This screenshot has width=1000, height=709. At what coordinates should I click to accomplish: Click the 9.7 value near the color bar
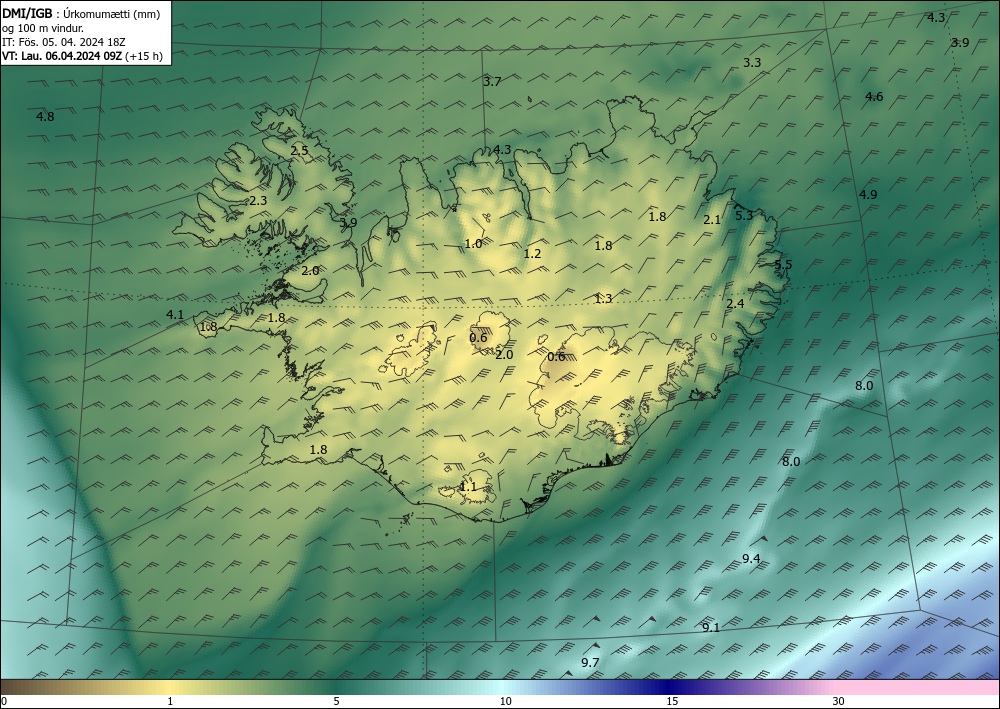click(x=591, y=663)
